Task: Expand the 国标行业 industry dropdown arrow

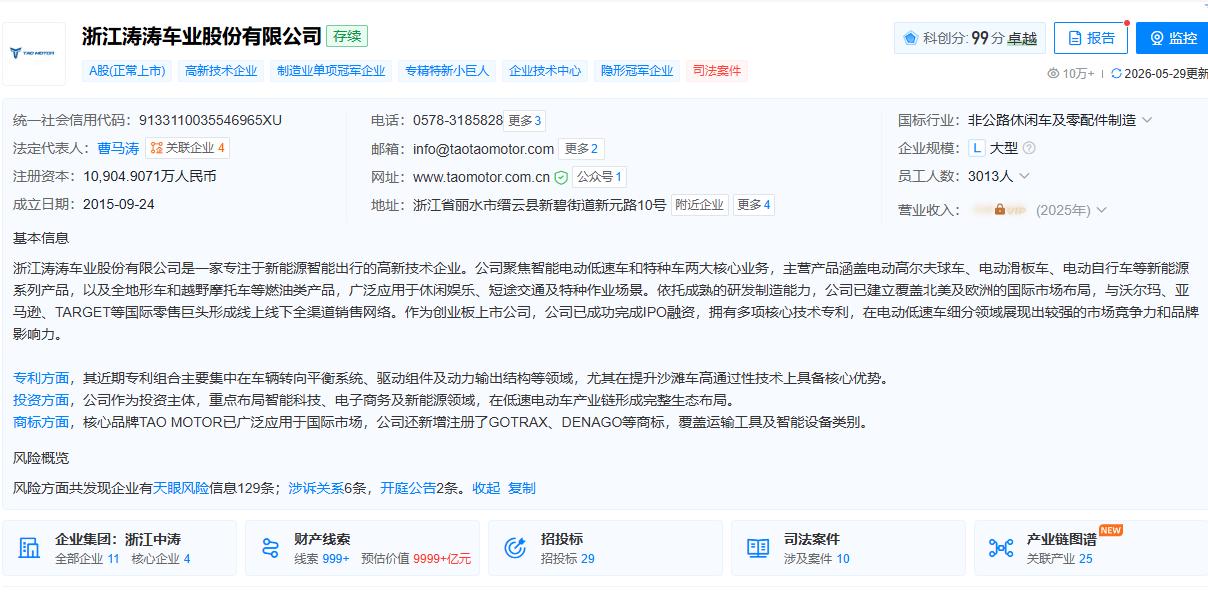Action: [1147, 120]
